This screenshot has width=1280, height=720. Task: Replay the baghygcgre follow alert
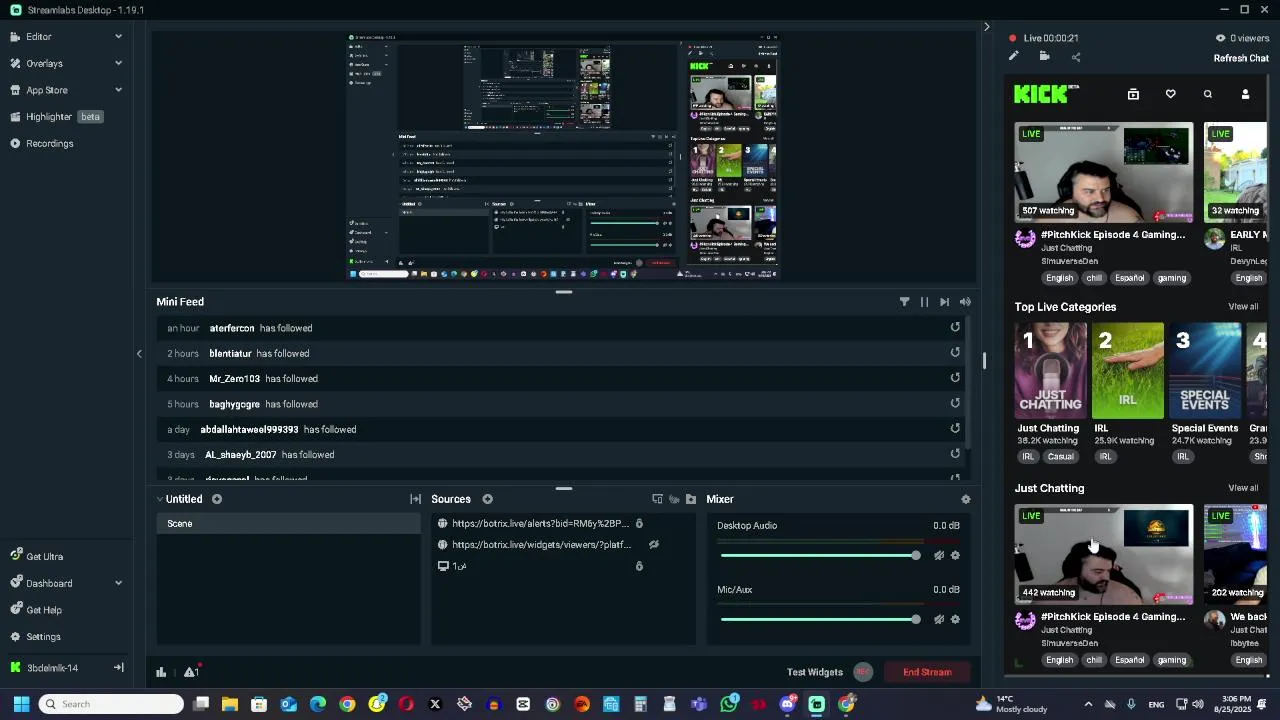point(955,403)
